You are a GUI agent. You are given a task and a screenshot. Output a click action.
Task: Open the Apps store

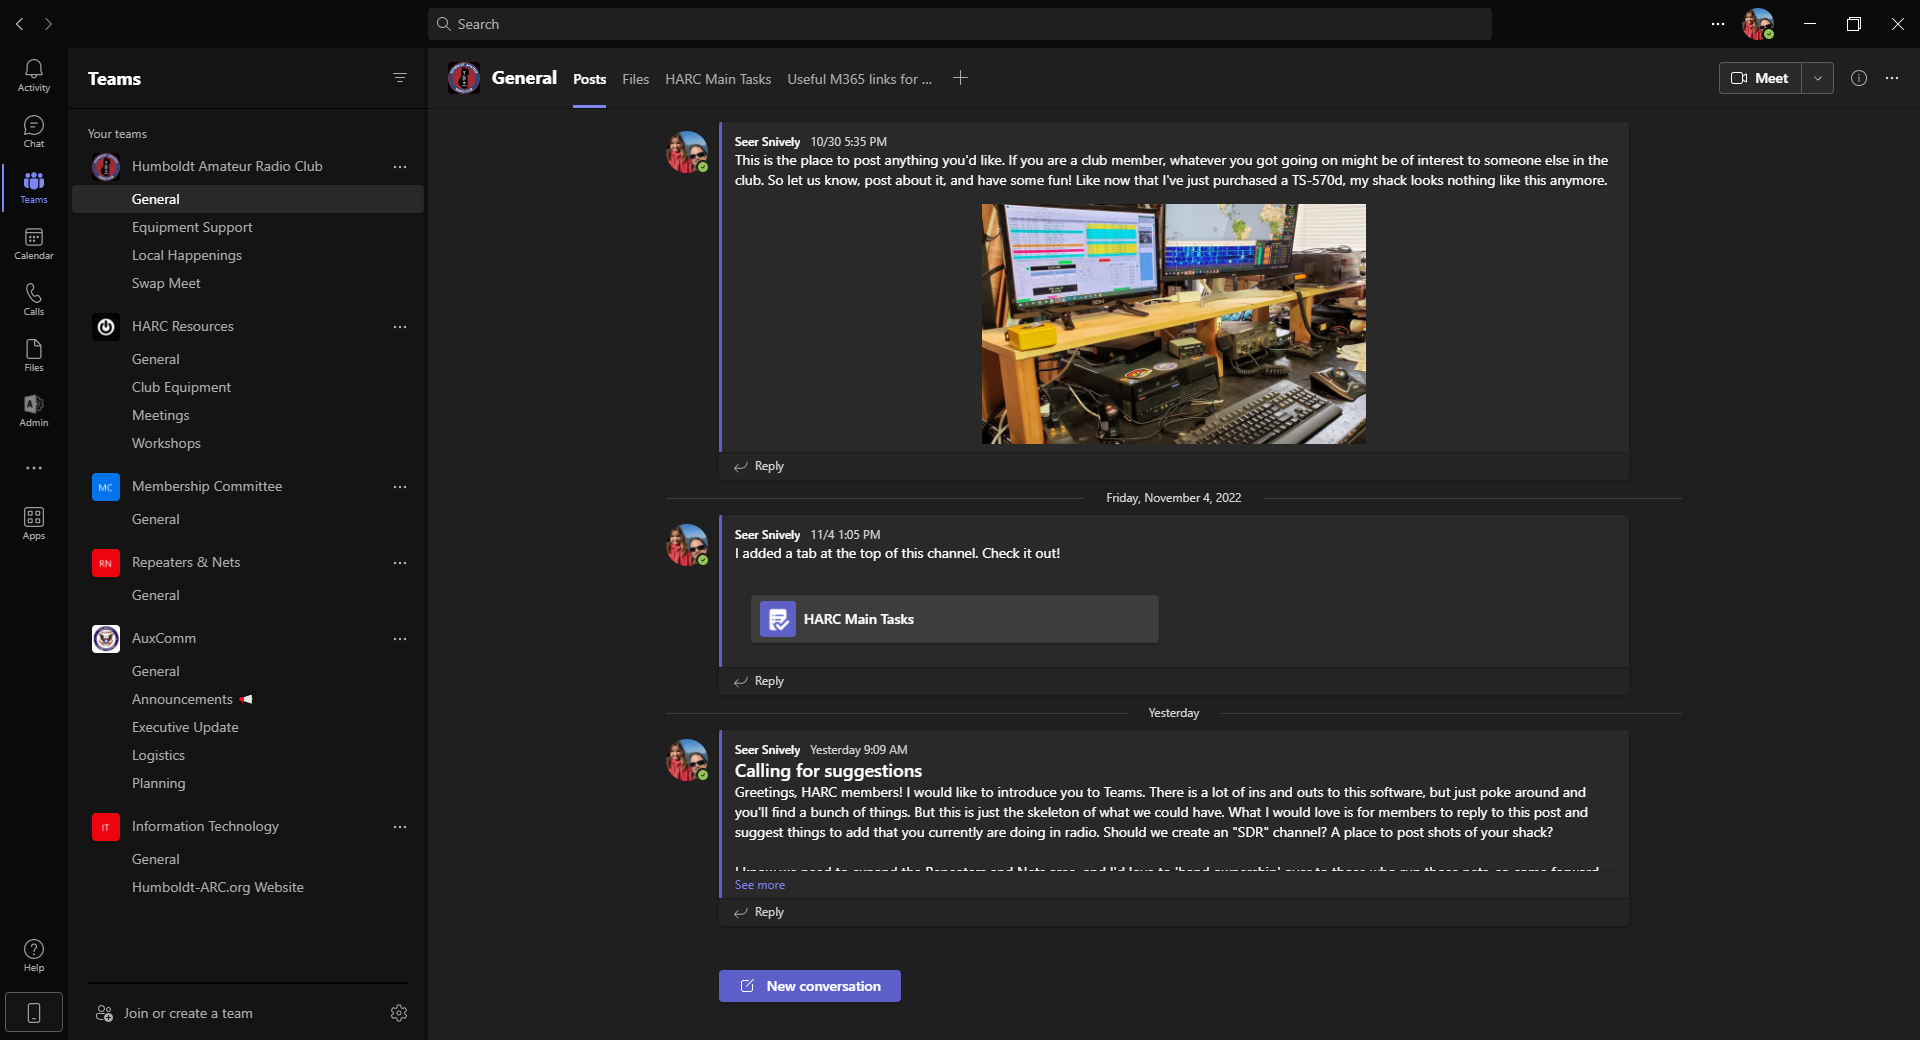tap(33, 524)
